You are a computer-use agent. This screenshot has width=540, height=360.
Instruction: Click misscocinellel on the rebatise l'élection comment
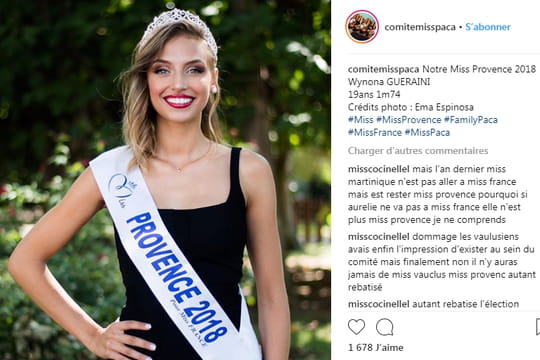379,304
